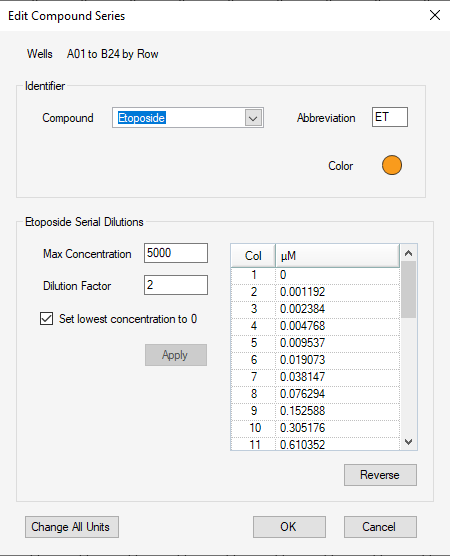Pick the orange Color swatch
The image size is (450, 556).
(392, 165)
